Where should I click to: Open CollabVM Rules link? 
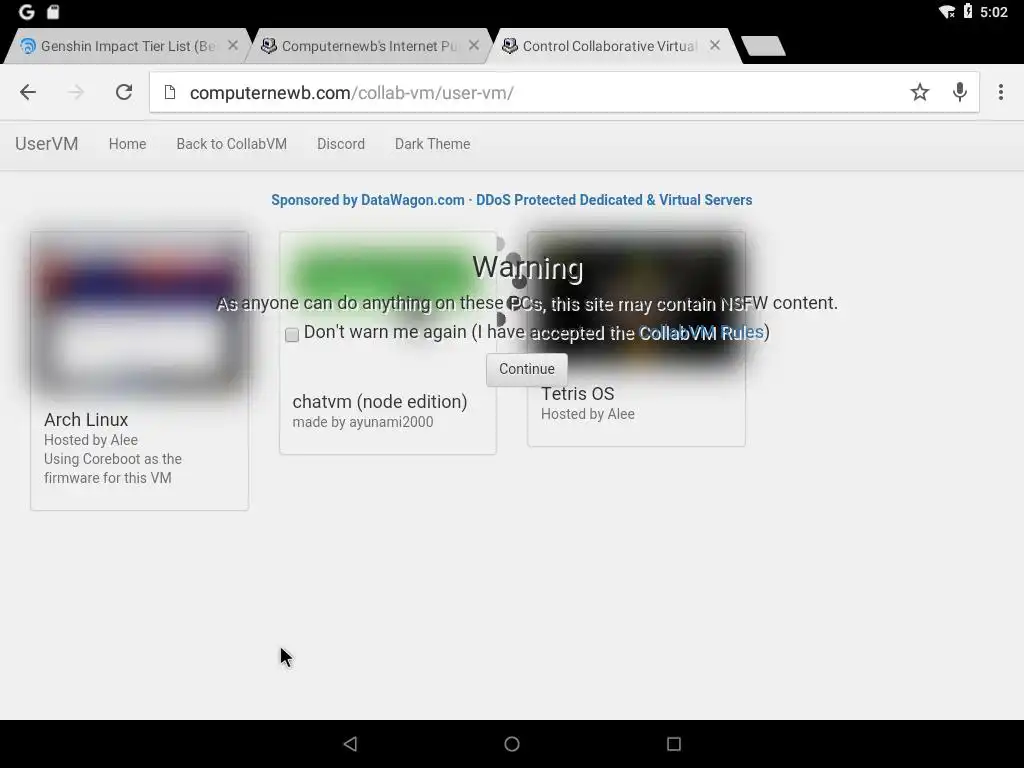click(x=701, y=333)
